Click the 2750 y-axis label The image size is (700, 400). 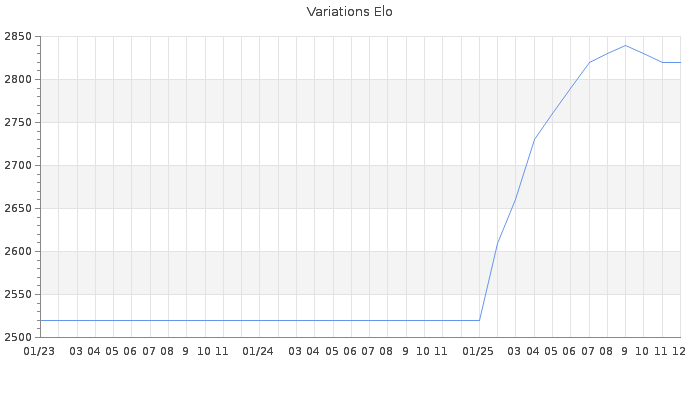pos(18,123)
